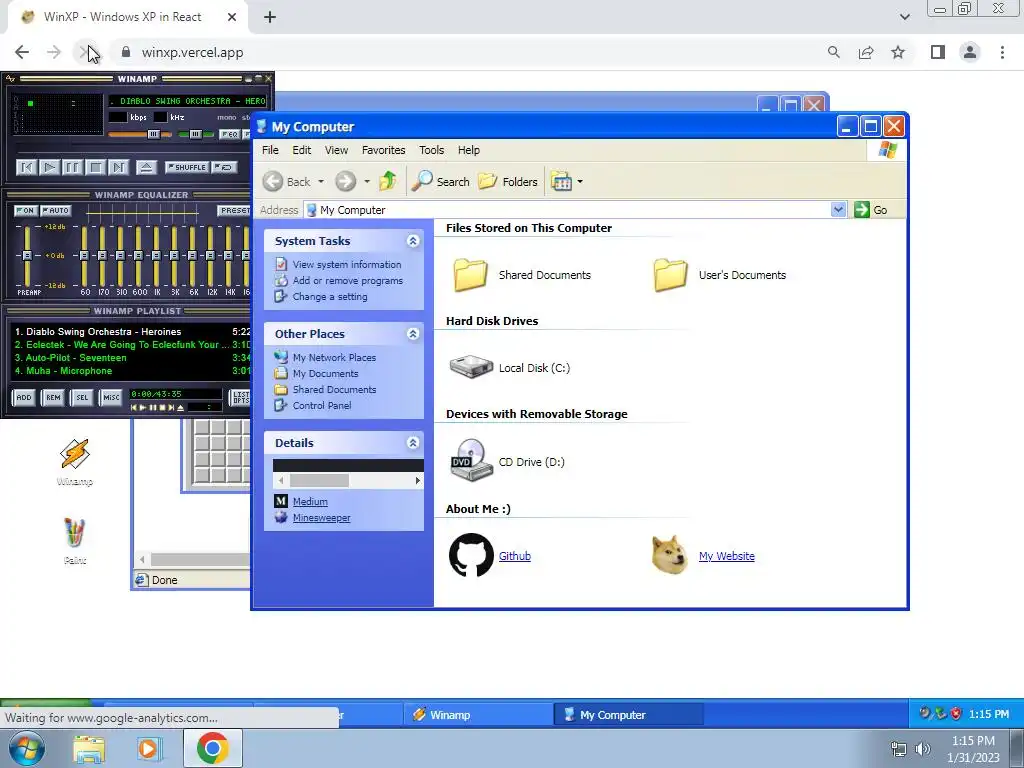Skip to next track in Winamp
Screen dimensions: 1024x768
point(118,168)
